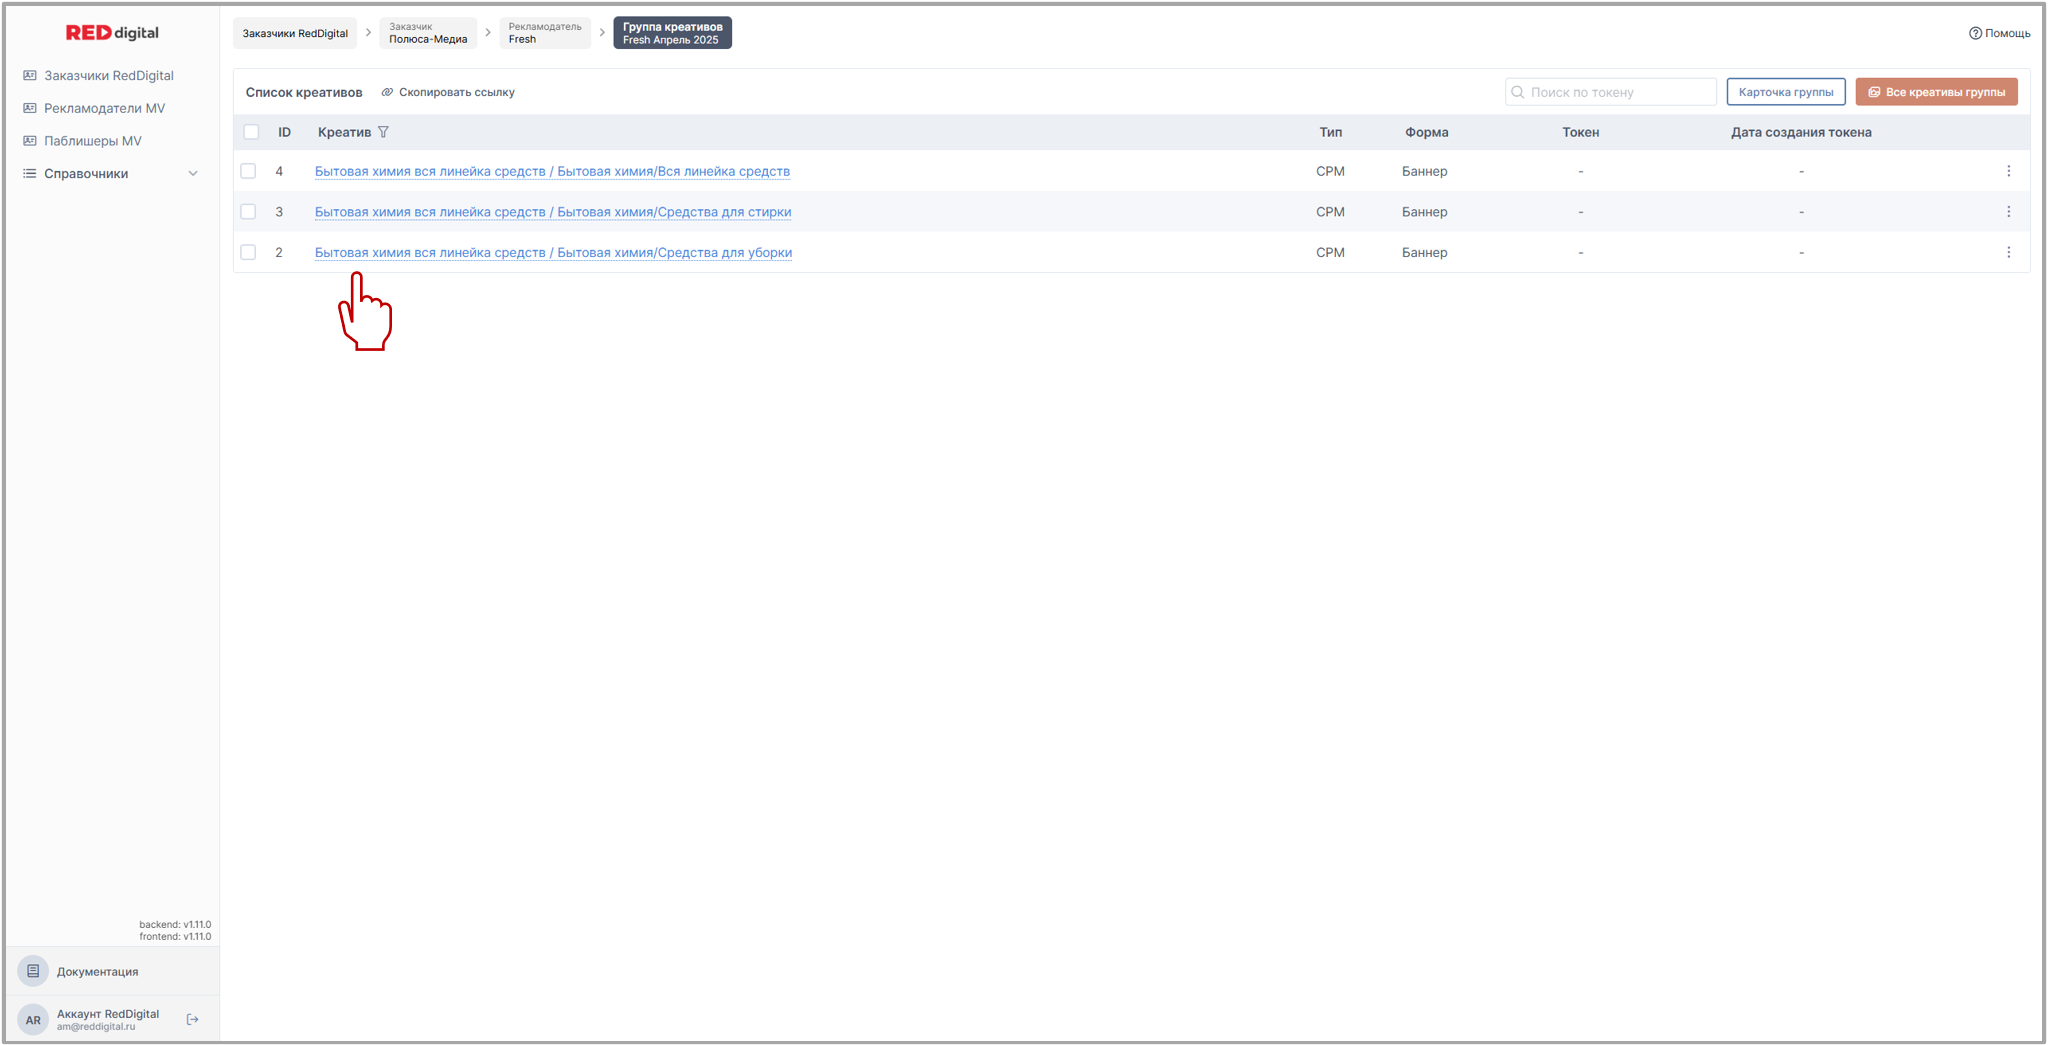Open three-dot menu for creative ID 2

[2008, 253]
